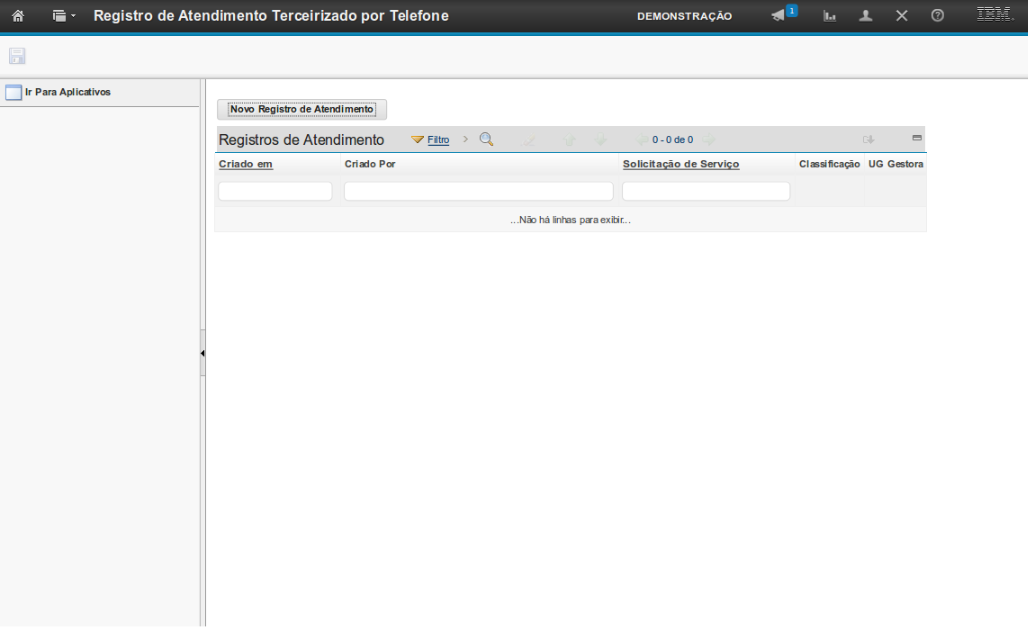This screenshot has height=627, width=1028.
Task: Collapse the left sidebar panel handle
Action: (202, 353)
